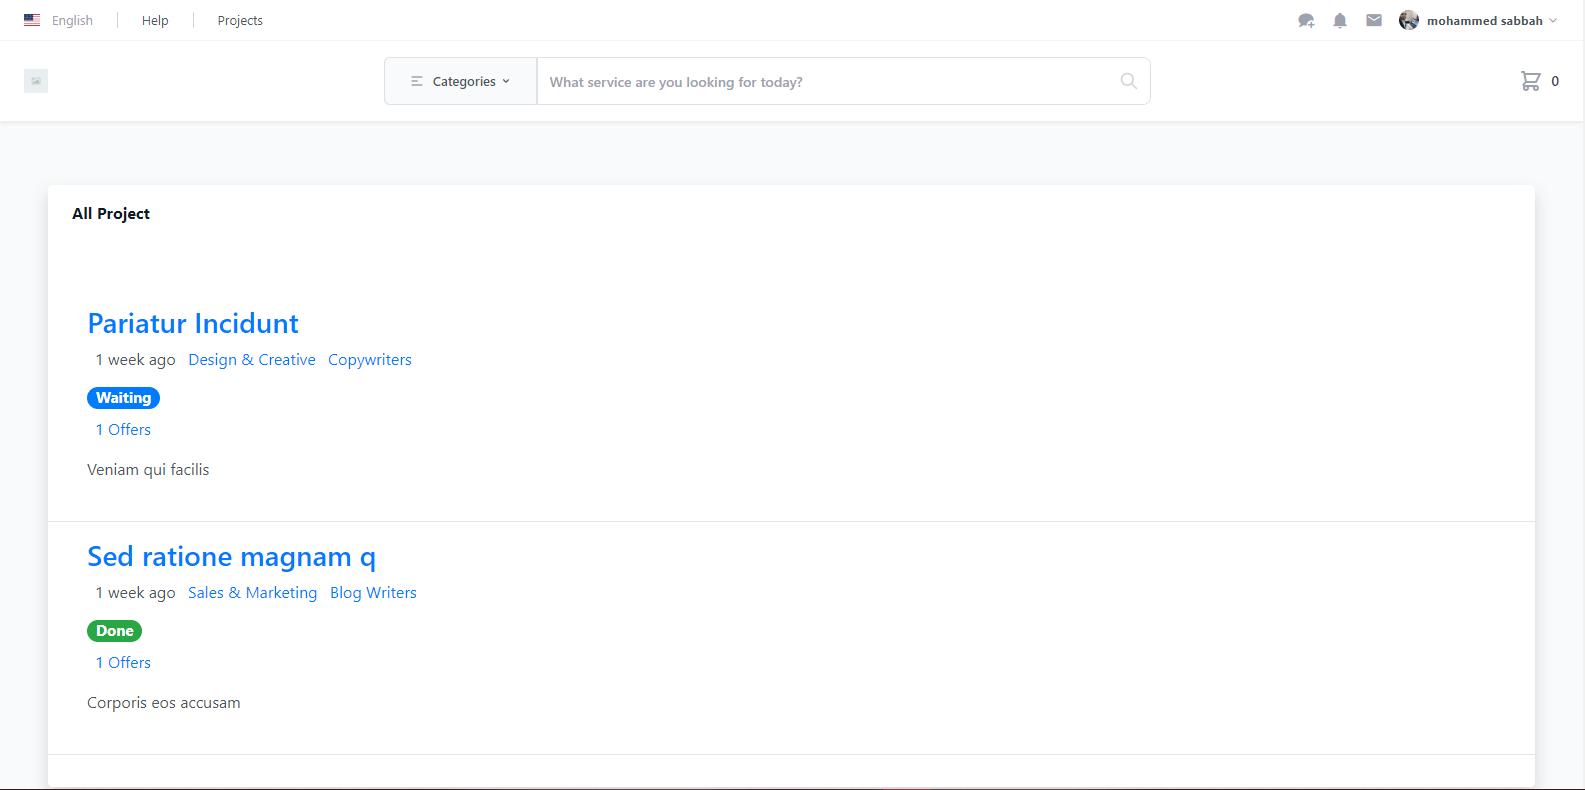Open the notifications bell
Screen dimensions: 1585x790
pyautogui.click(x=1340, y=21)
